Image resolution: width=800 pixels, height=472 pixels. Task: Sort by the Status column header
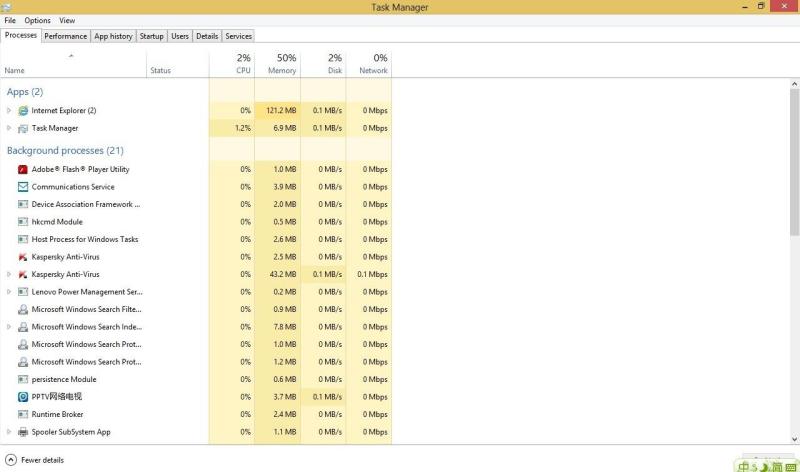pyautogui.click(x=178, y=63)
